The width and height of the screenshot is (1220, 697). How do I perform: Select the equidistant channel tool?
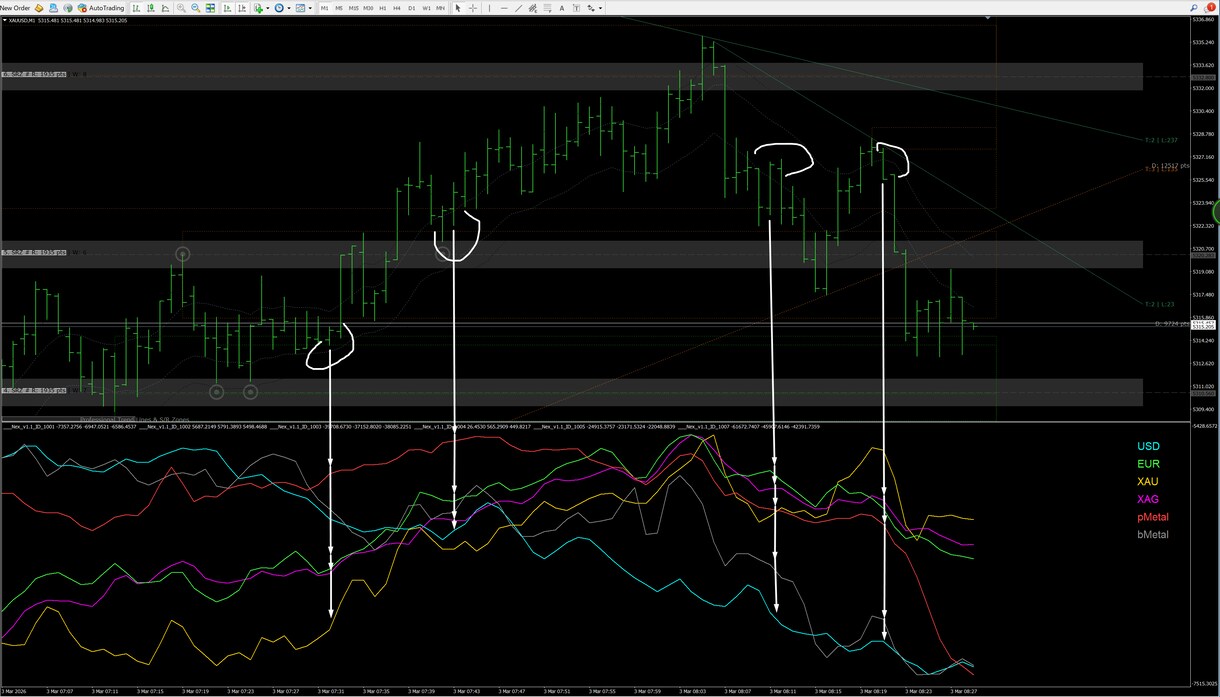tap(533, 8)
